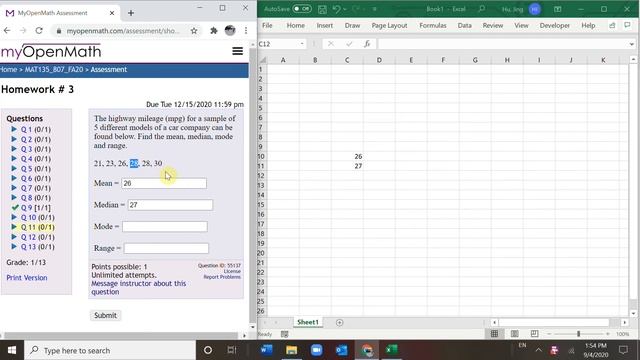This screenshot has width=640, height=360.
Task: Click the Select All corner of the grid
Action: click(x=262, y=60)
